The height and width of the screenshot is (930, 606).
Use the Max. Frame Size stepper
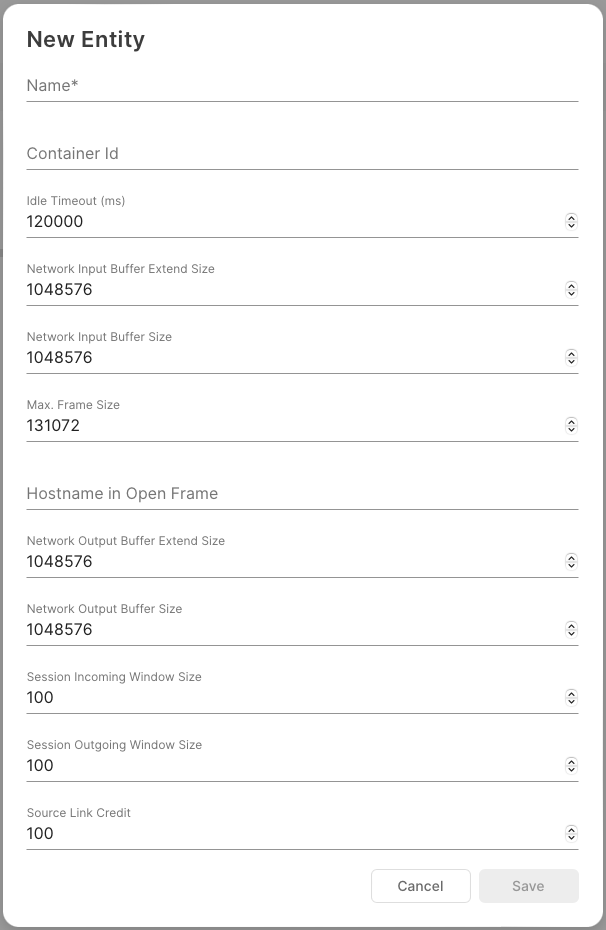pos(571,426)
